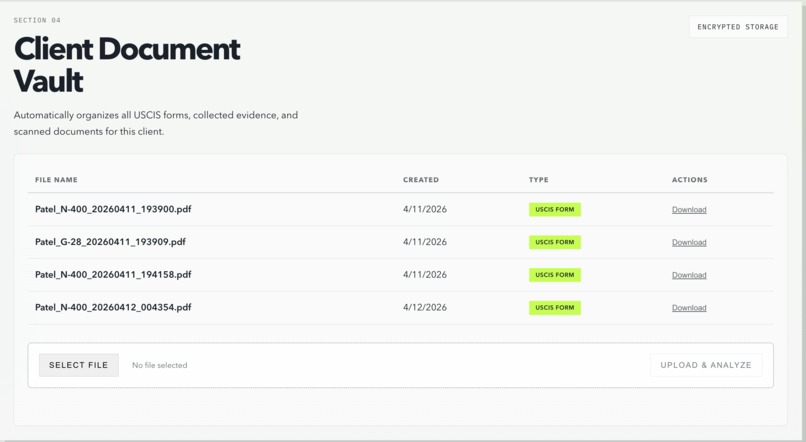Click the Encrypted Storage badge
The width and height of the screenshot is (806, 442).
(738, 27)
